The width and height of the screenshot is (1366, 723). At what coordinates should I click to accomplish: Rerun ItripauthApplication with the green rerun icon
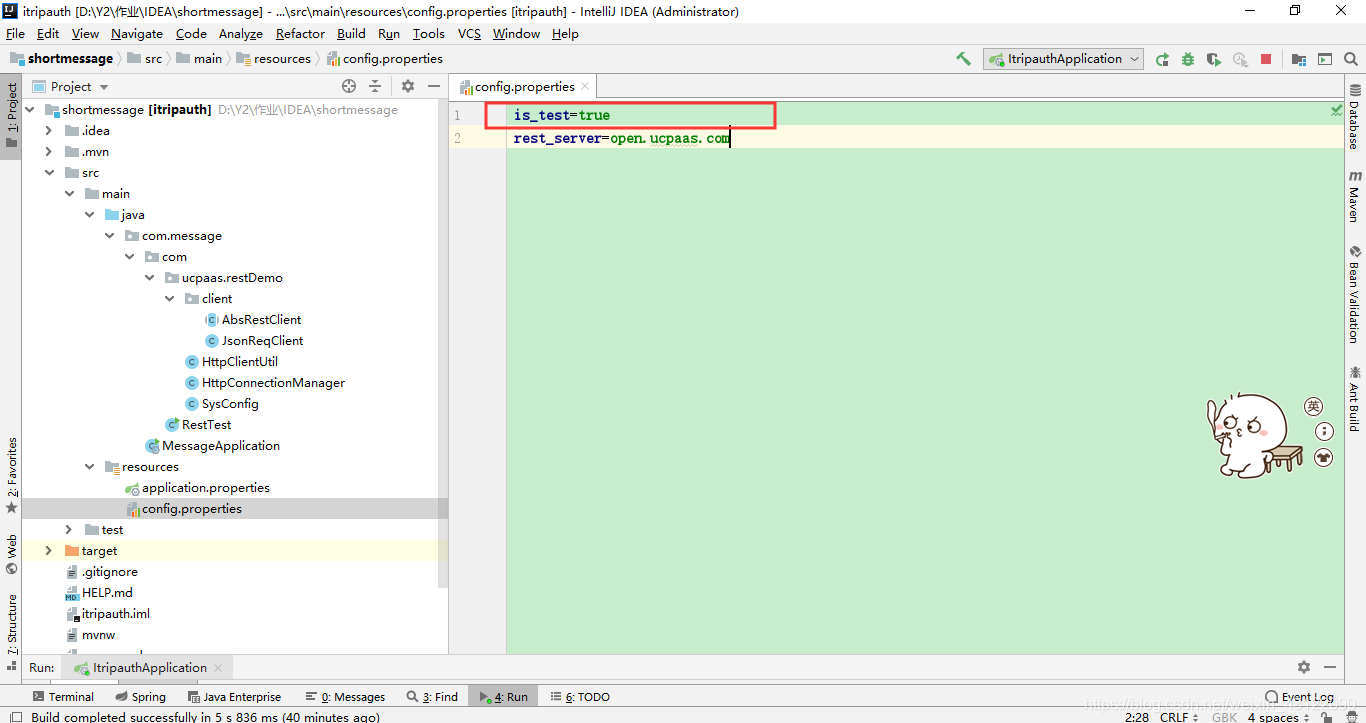[x=1162, y=59]
